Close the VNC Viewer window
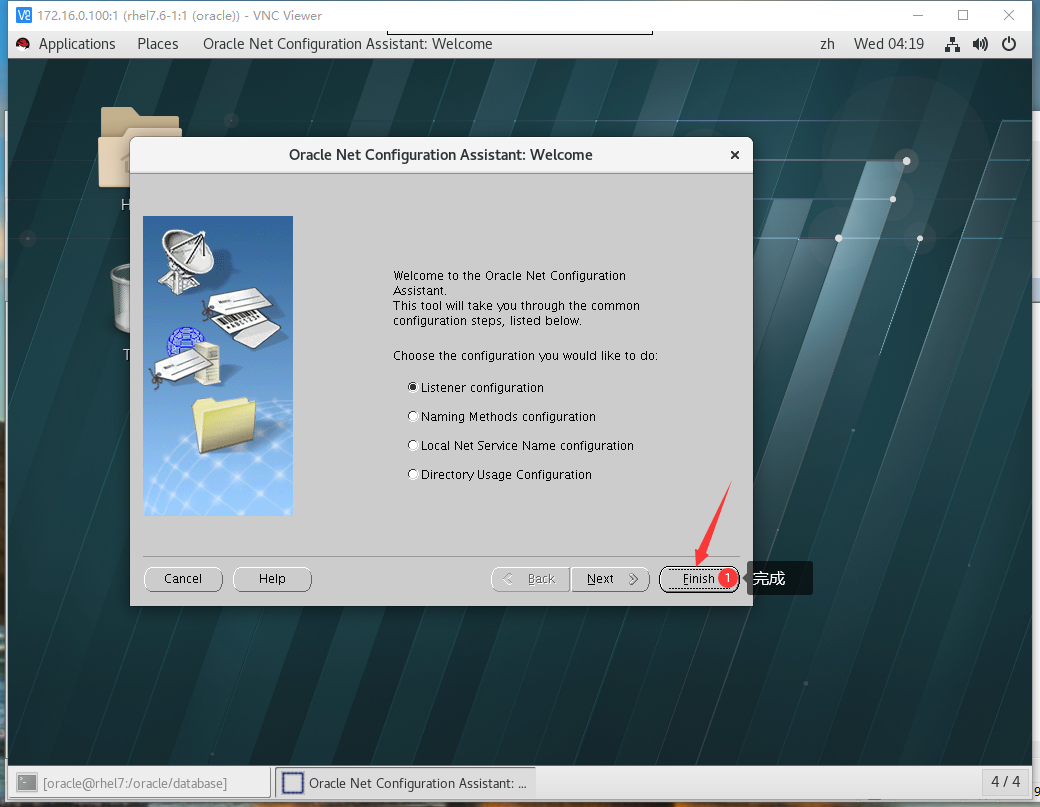This screenshot has height=807, width=1040. click(x=1009, y=15)
